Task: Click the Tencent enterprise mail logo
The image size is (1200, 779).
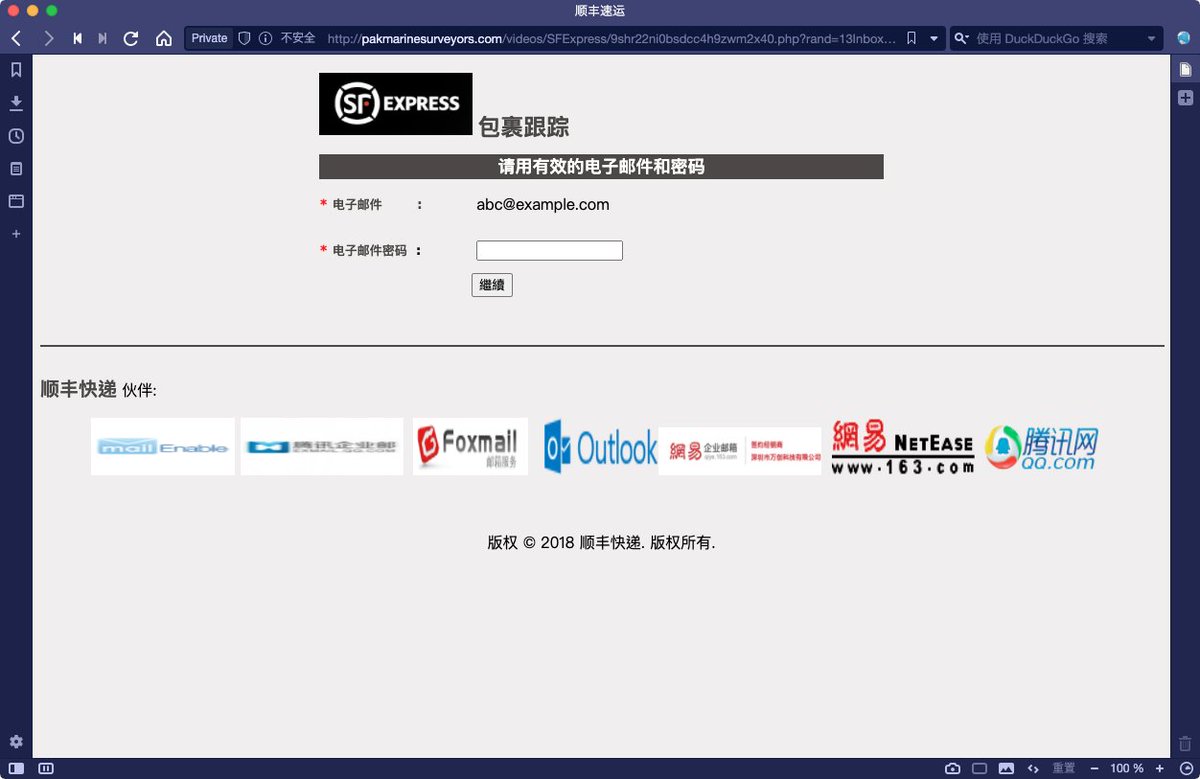Action: coord(322,447)
